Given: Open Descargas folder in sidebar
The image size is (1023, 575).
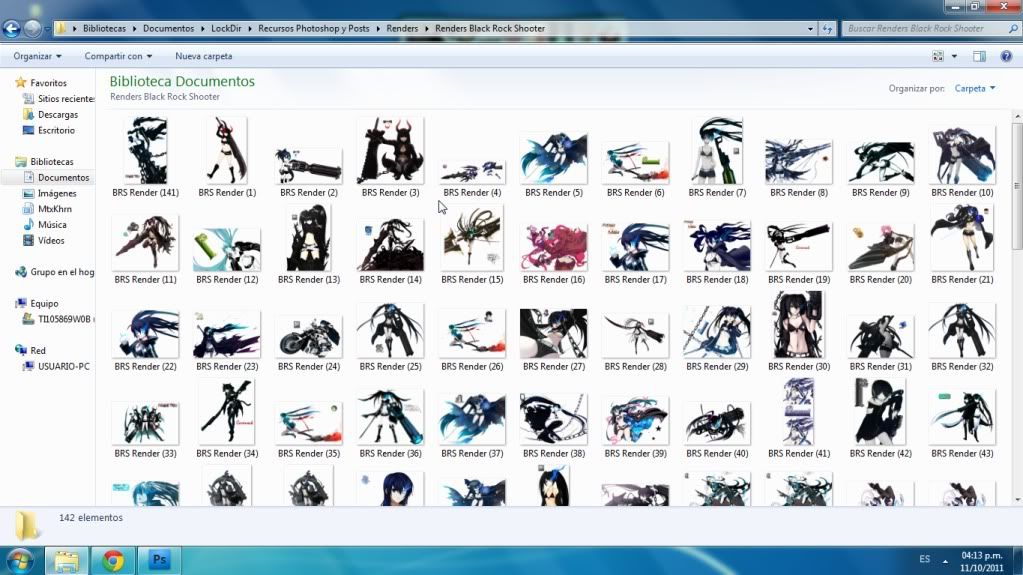Looking at the screenshot, I should click(x=51, y=114).
